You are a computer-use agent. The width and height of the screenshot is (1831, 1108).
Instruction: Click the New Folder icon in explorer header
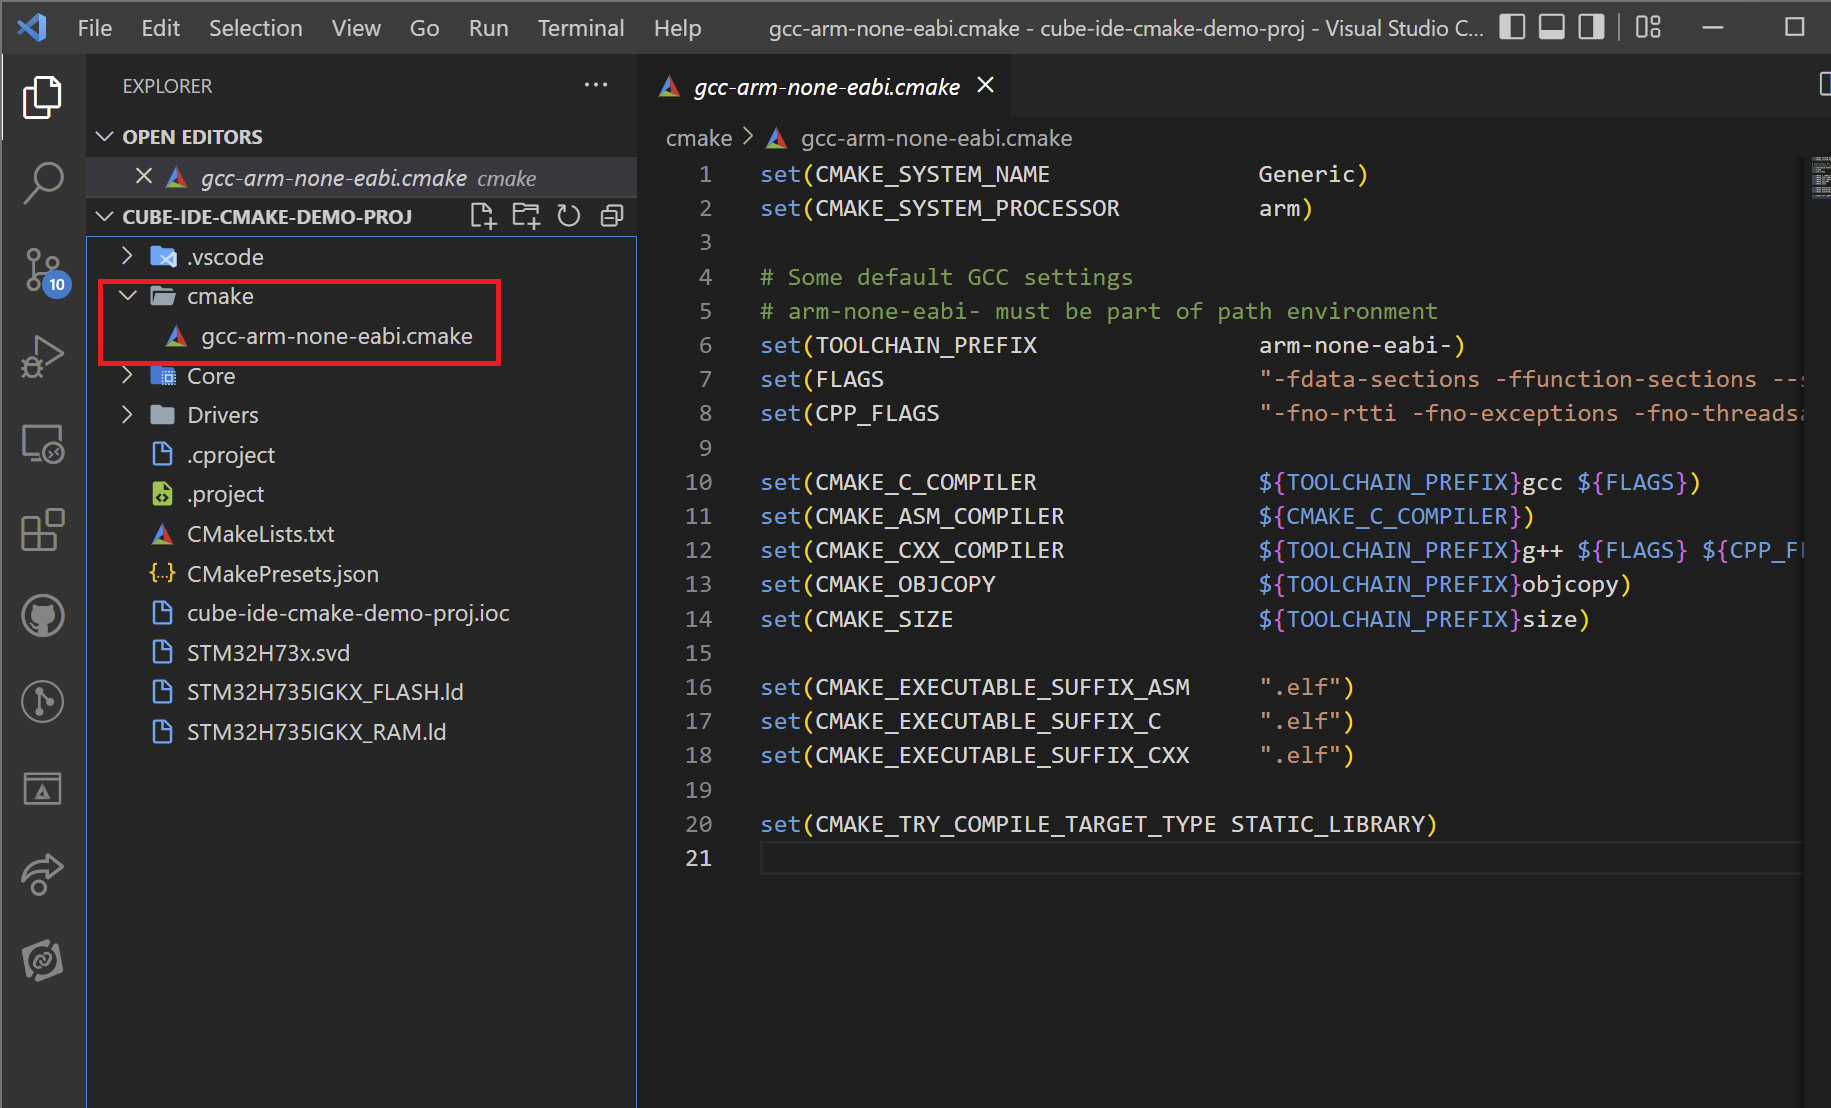click(526, 216)
